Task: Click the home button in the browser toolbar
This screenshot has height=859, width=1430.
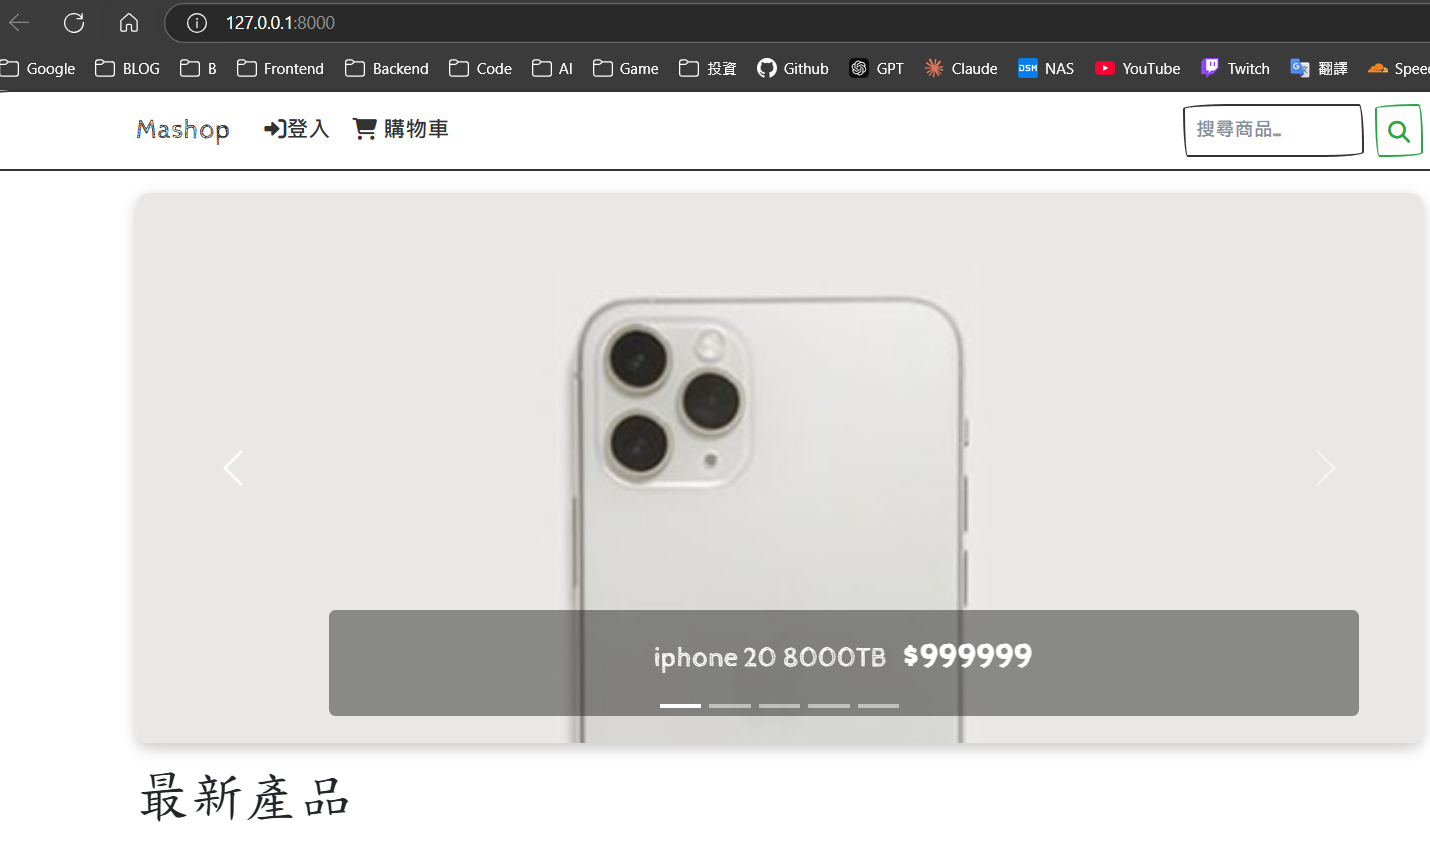Action: pyautogui.click(x=128, y=22)
